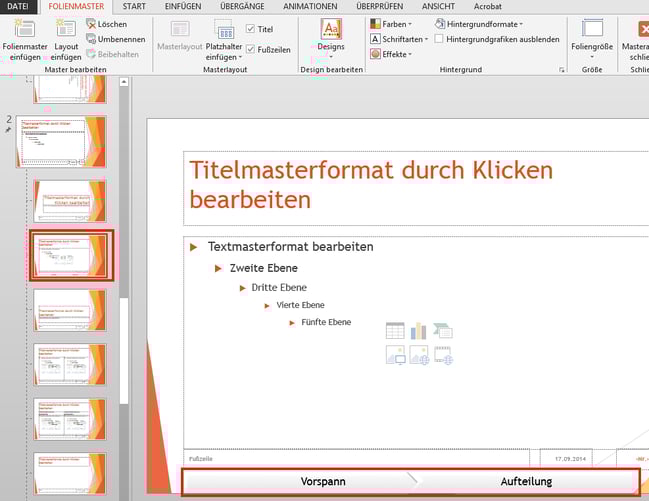
Task: Toggle the Fußzeilen checkbox
Action: 250,49
